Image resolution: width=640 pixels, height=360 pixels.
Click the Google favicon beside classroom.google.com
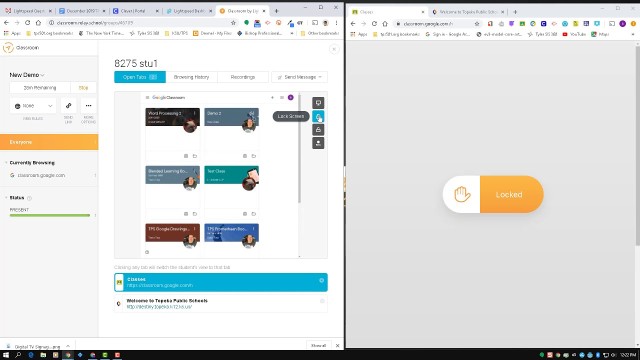(x=12, y=175)
